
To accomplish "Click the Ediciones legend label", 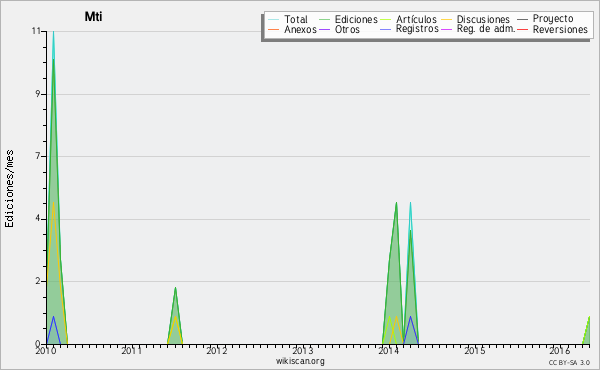I will pos(356,19).
